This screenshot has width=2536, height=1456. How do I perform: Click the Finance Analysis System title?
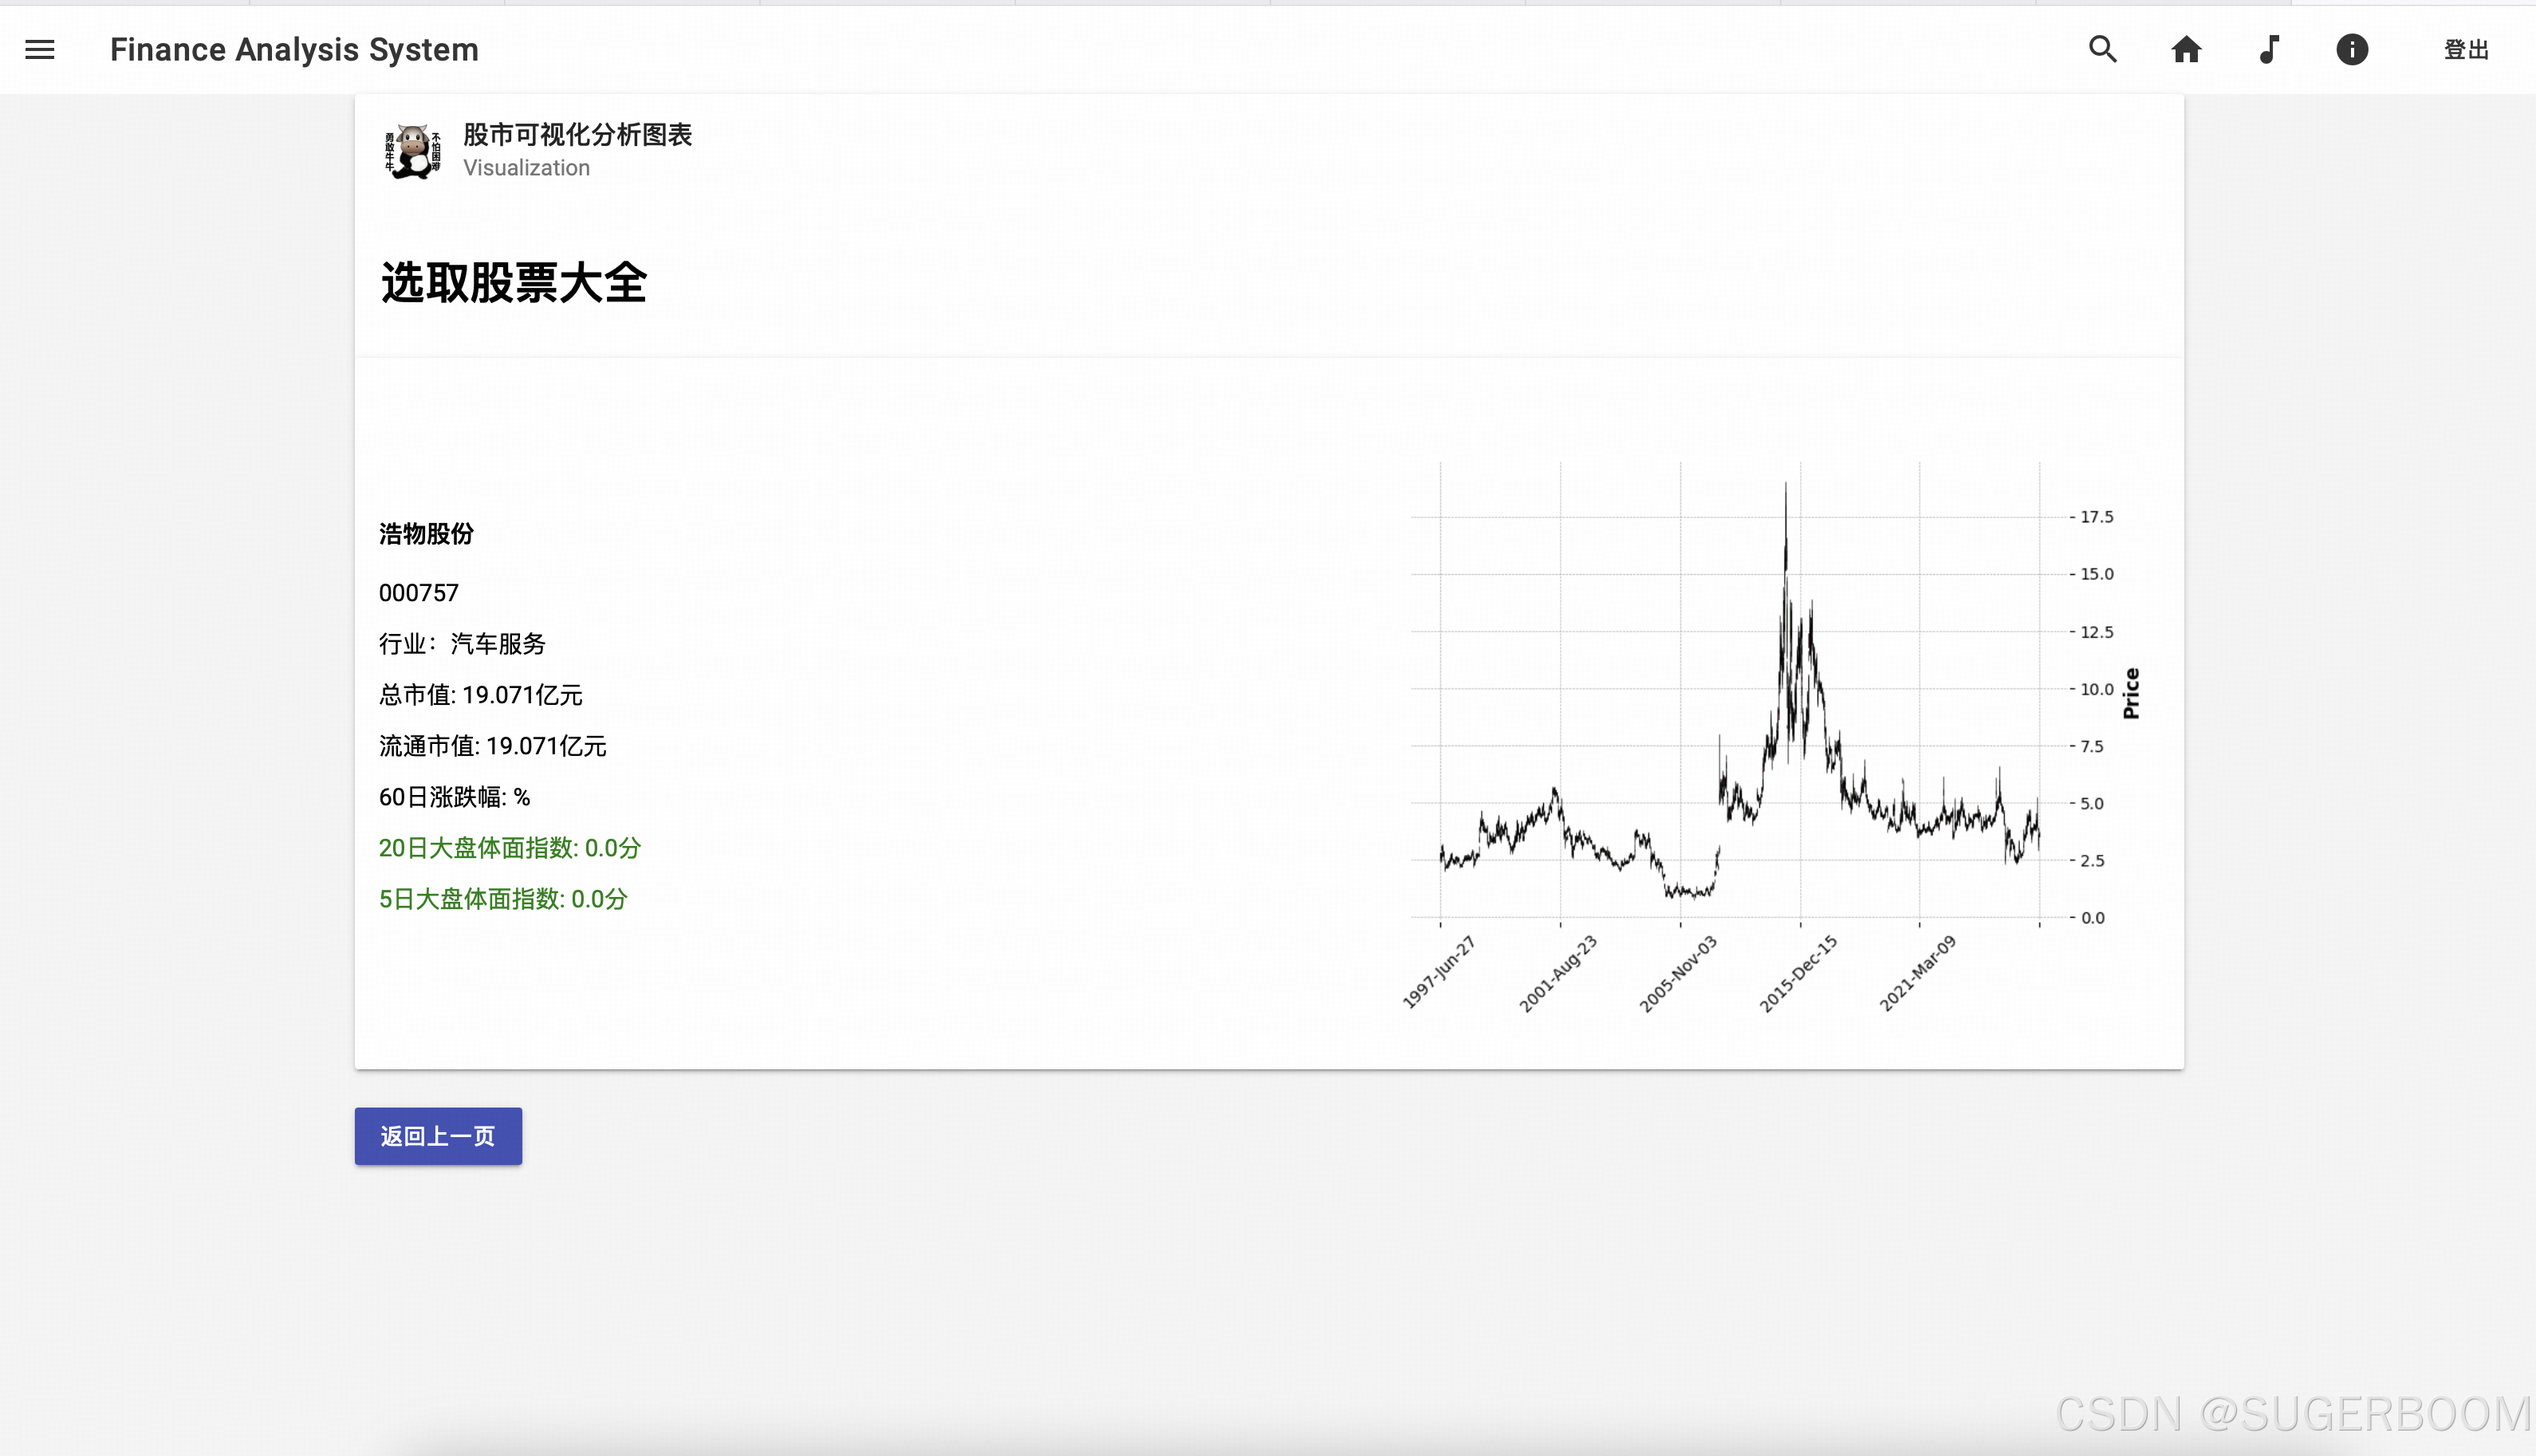click(x=294, y=49)
